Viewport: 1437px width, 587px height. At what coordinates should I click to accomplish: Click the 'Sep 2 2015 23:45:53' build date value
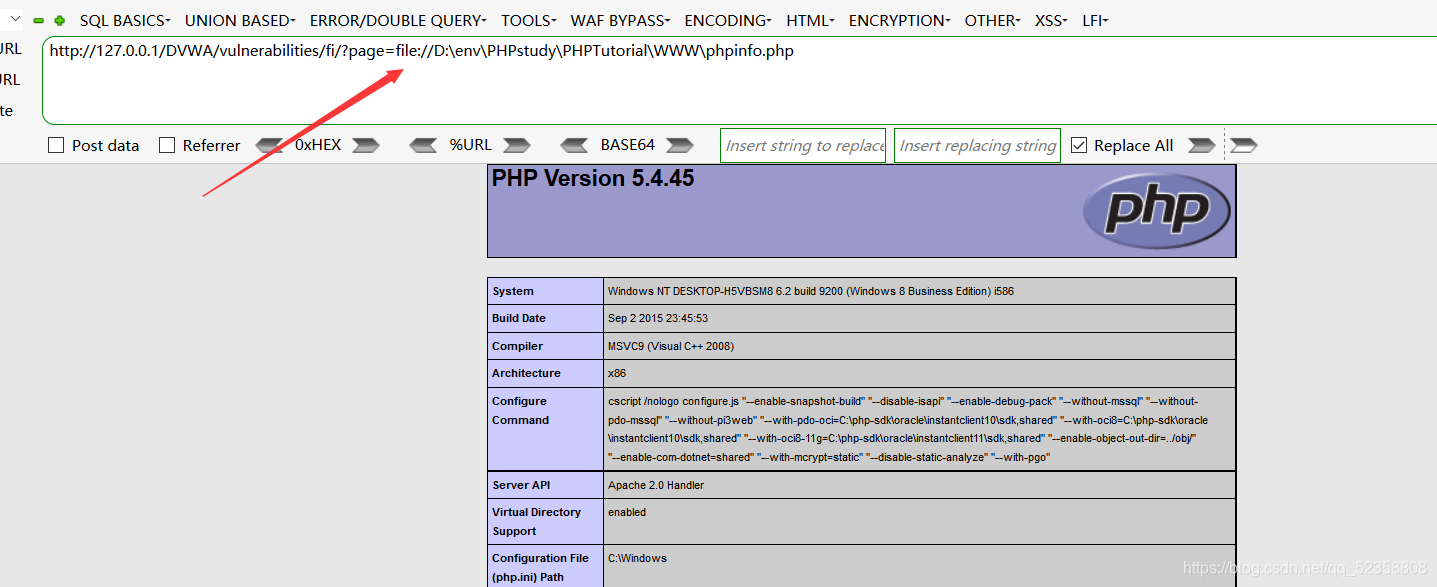(x=658, y=318)
